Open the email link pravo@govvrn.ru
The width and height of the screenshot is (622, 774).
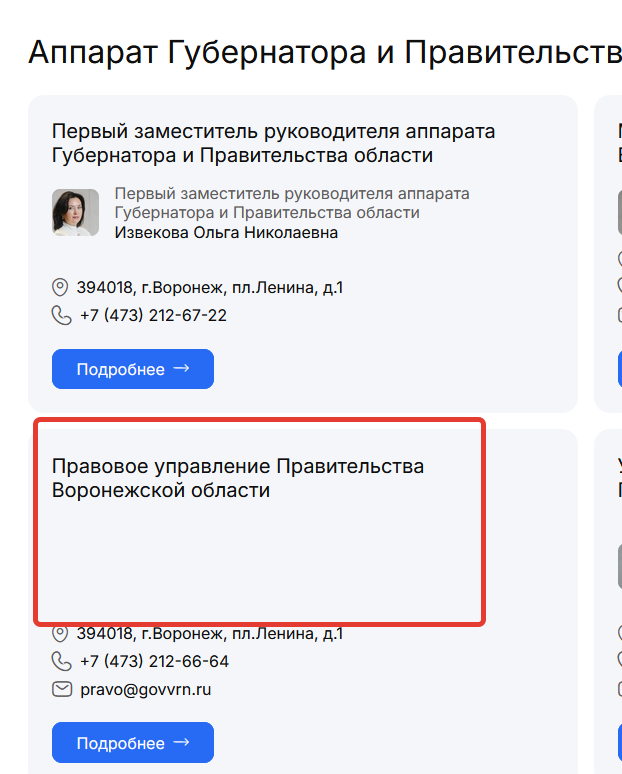pos(145,690)
